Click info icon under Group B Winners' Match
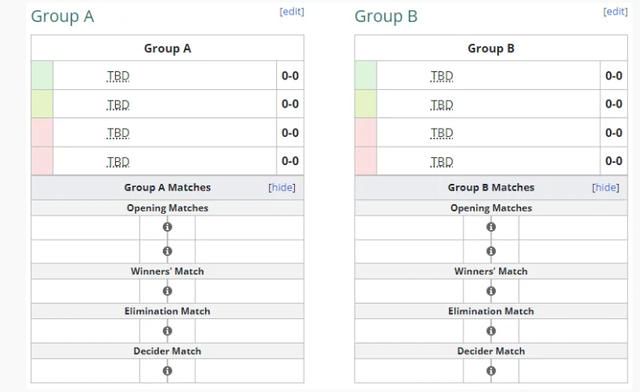This screenshot has width=640, height=392. click(491, 291)
